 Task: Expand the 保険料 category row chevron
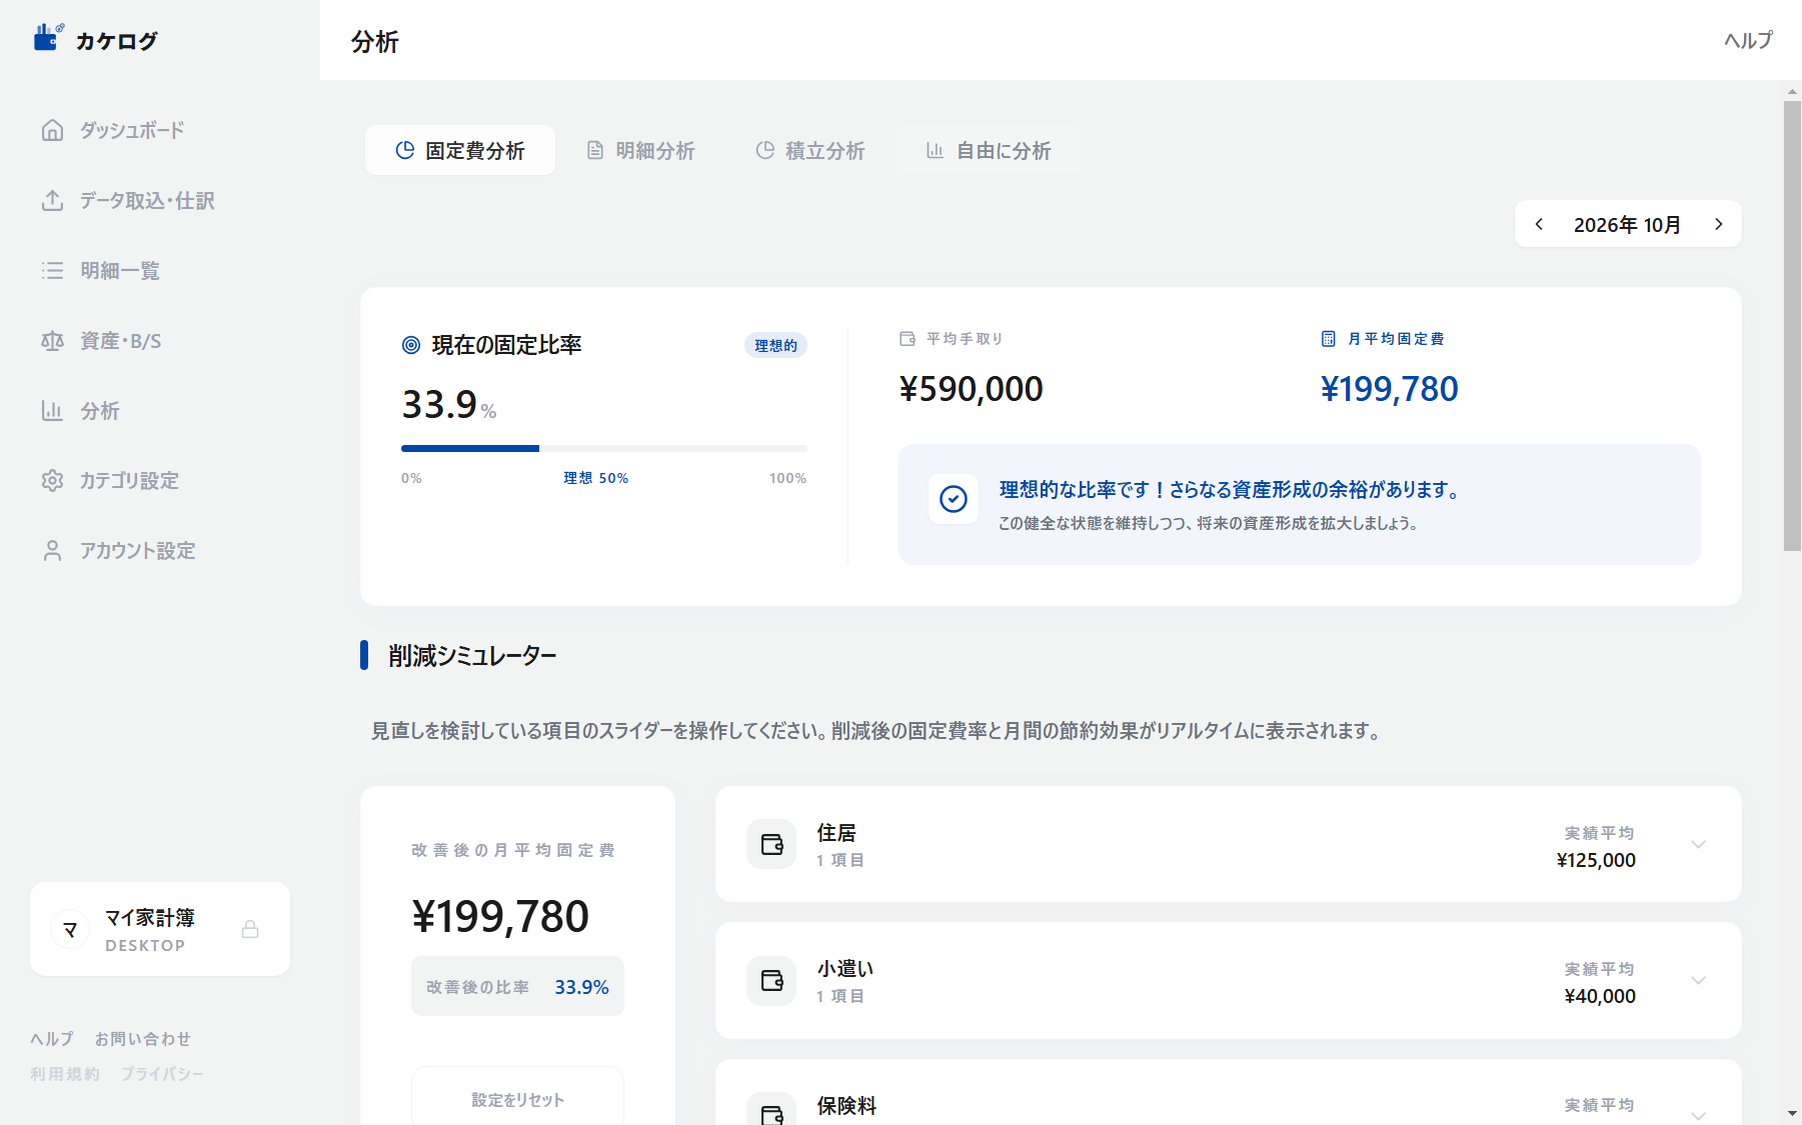click(1698, 1114)
